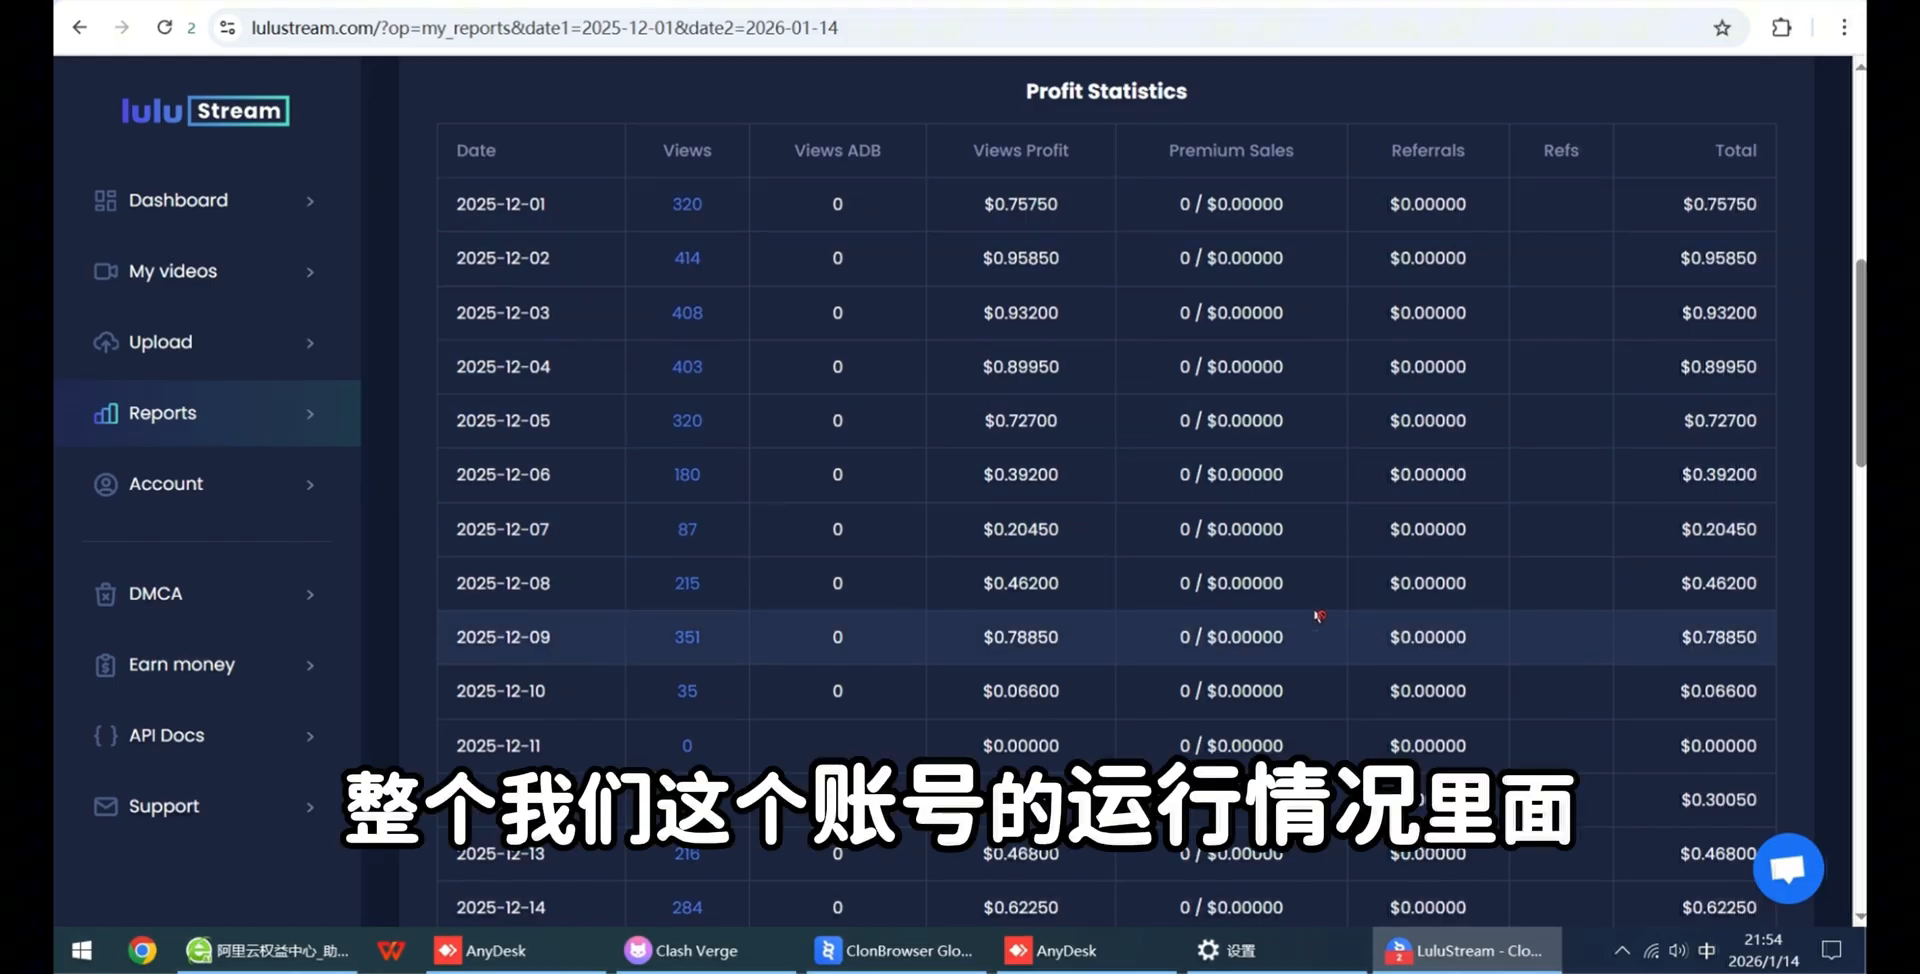1920x974 pixels.
Task: Click views value 403 for 2025-12-04
Action: pyautogui.click(x=687, y=367)
